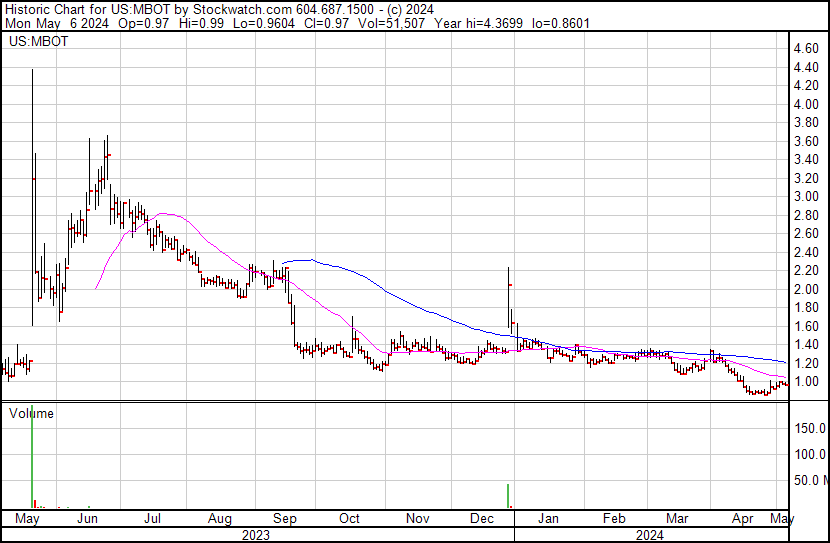Viewport: 830px width, 543px height.
Task: Click the 2023 year label
Action: tap(257, 535)
